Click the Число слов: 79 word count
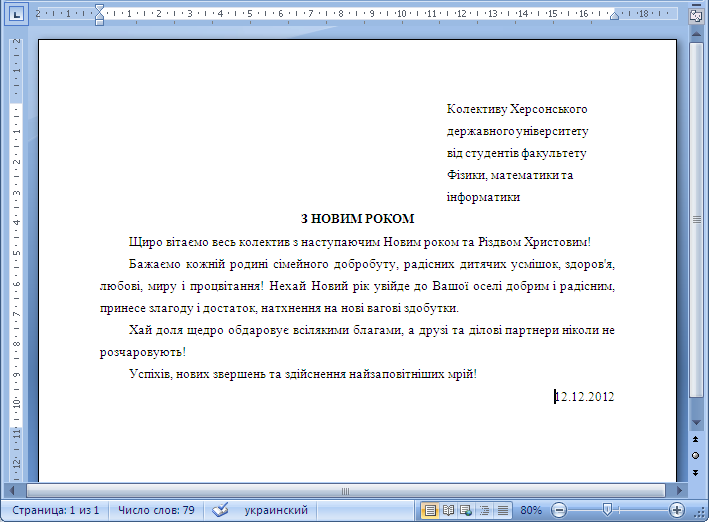 (x=156, y=510)
